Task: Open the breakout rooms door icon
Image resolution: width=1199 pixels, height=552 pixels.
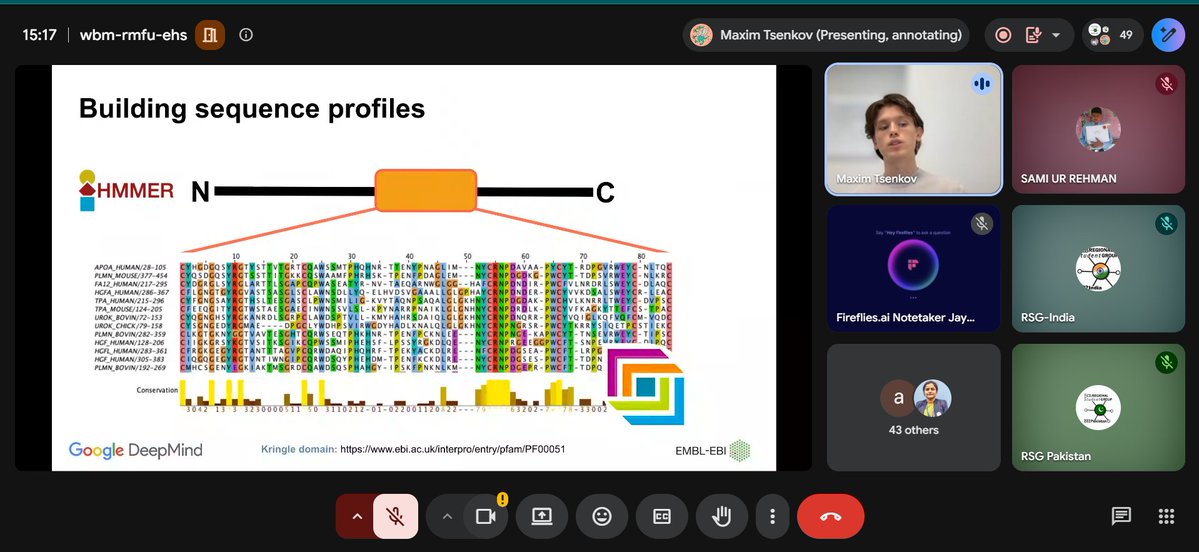Action: point(210,35)
